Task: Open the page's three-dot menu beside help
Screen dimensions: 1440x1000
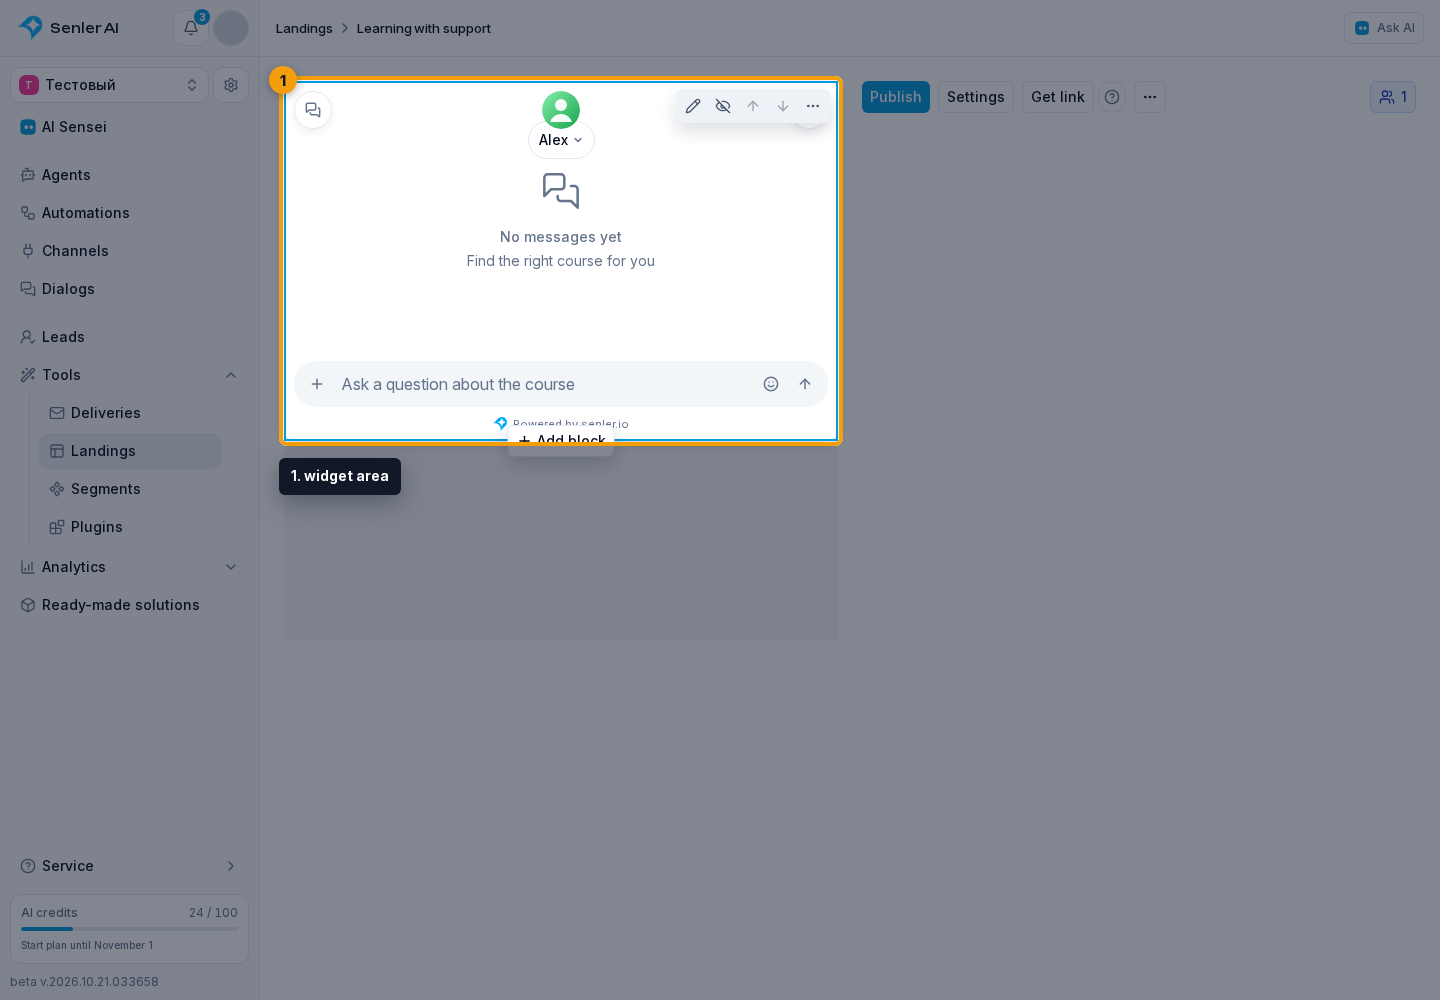Action: tap(1150, 97)
